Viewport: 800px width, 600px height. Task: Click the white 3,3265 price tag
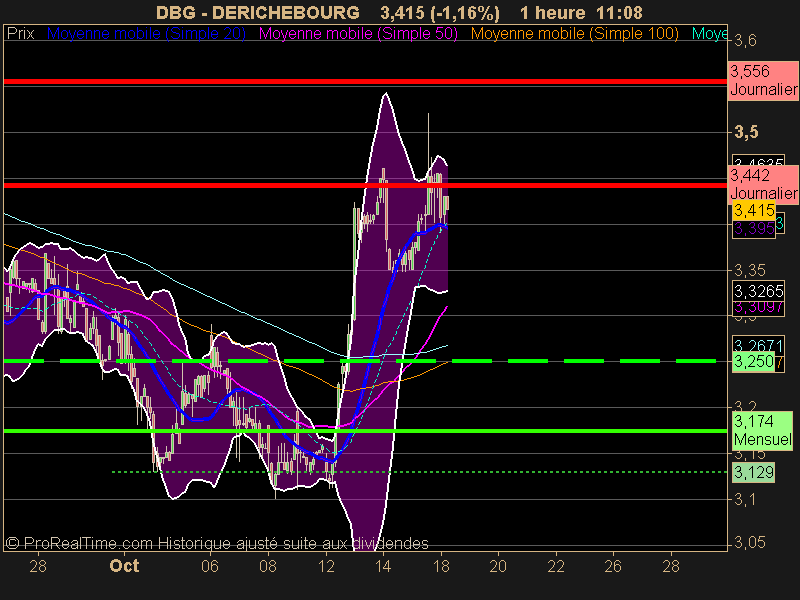coord(759,291)
